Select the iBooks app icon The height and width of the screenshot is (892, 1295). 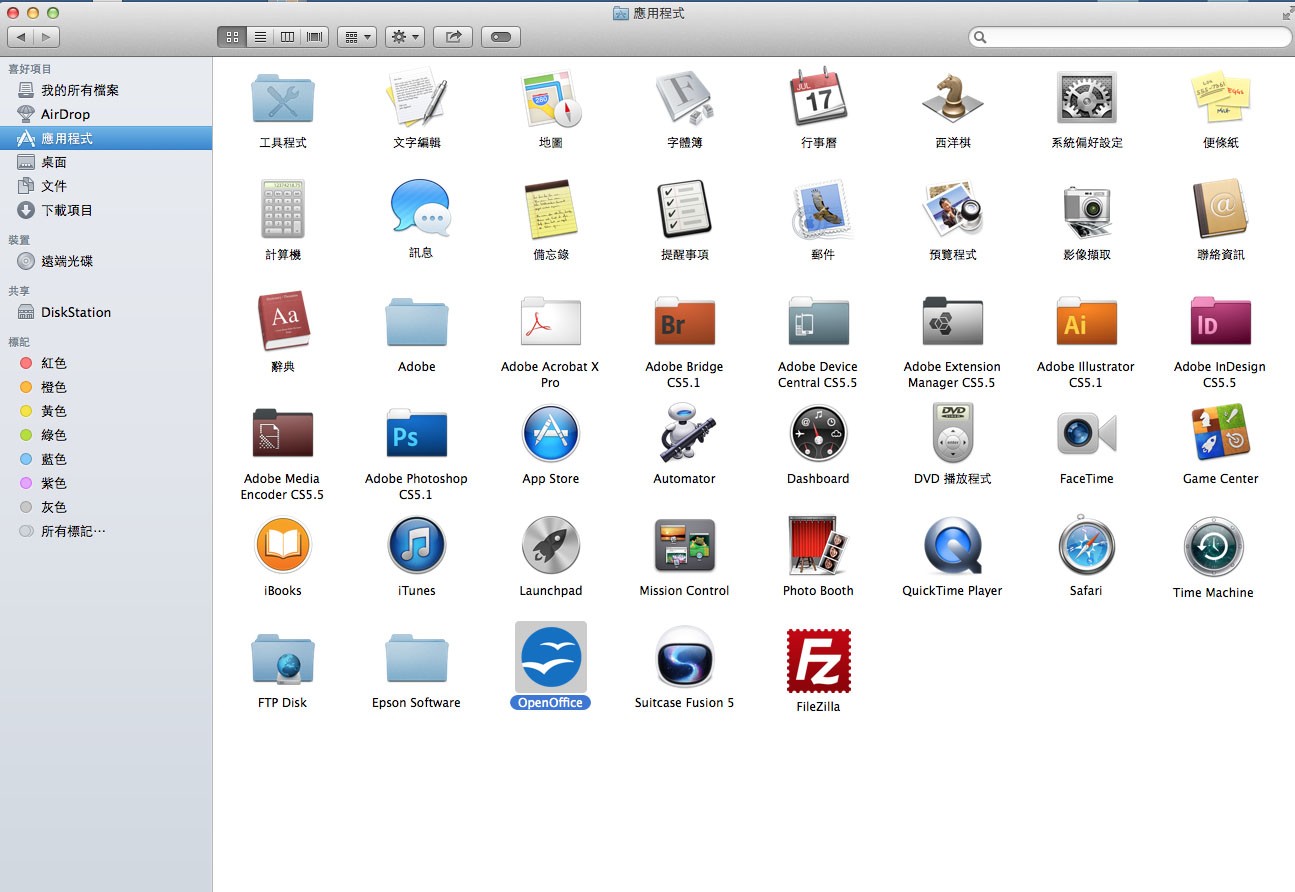point(283,546)
